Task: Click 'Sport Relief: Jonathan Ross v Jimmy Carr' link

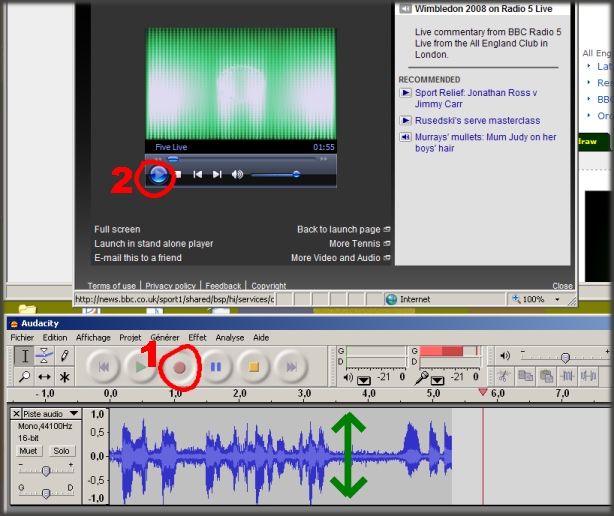Action: point(476,98)
